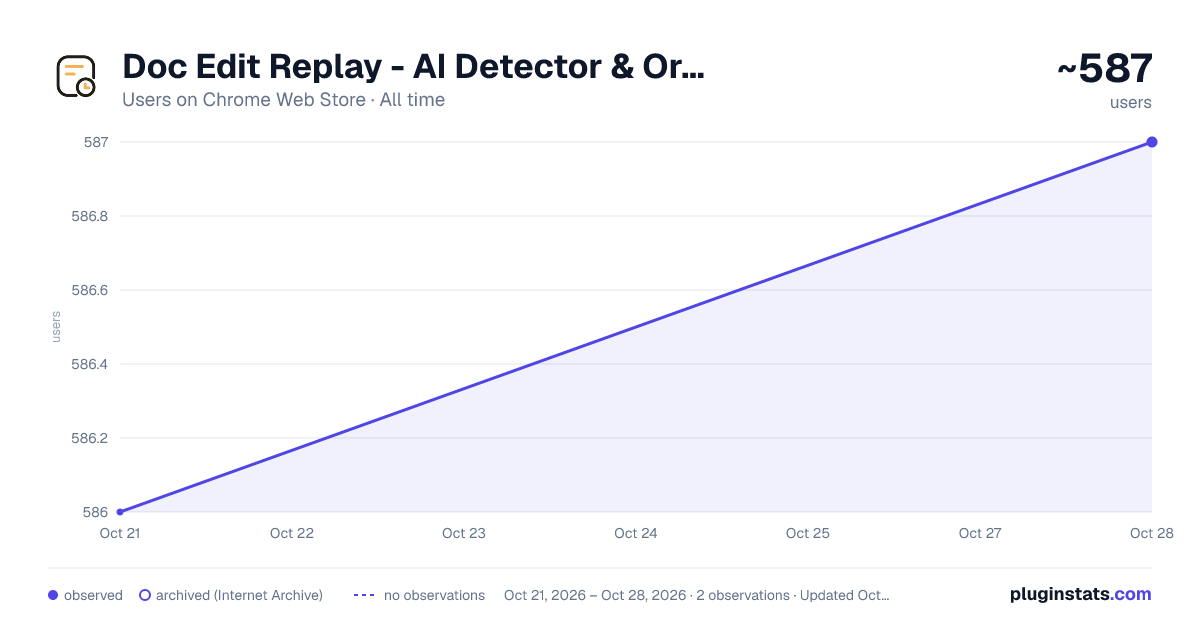Click the Oct 24 x-axis label
This screenshot has height=630, width=1200.
coord(636,534)
